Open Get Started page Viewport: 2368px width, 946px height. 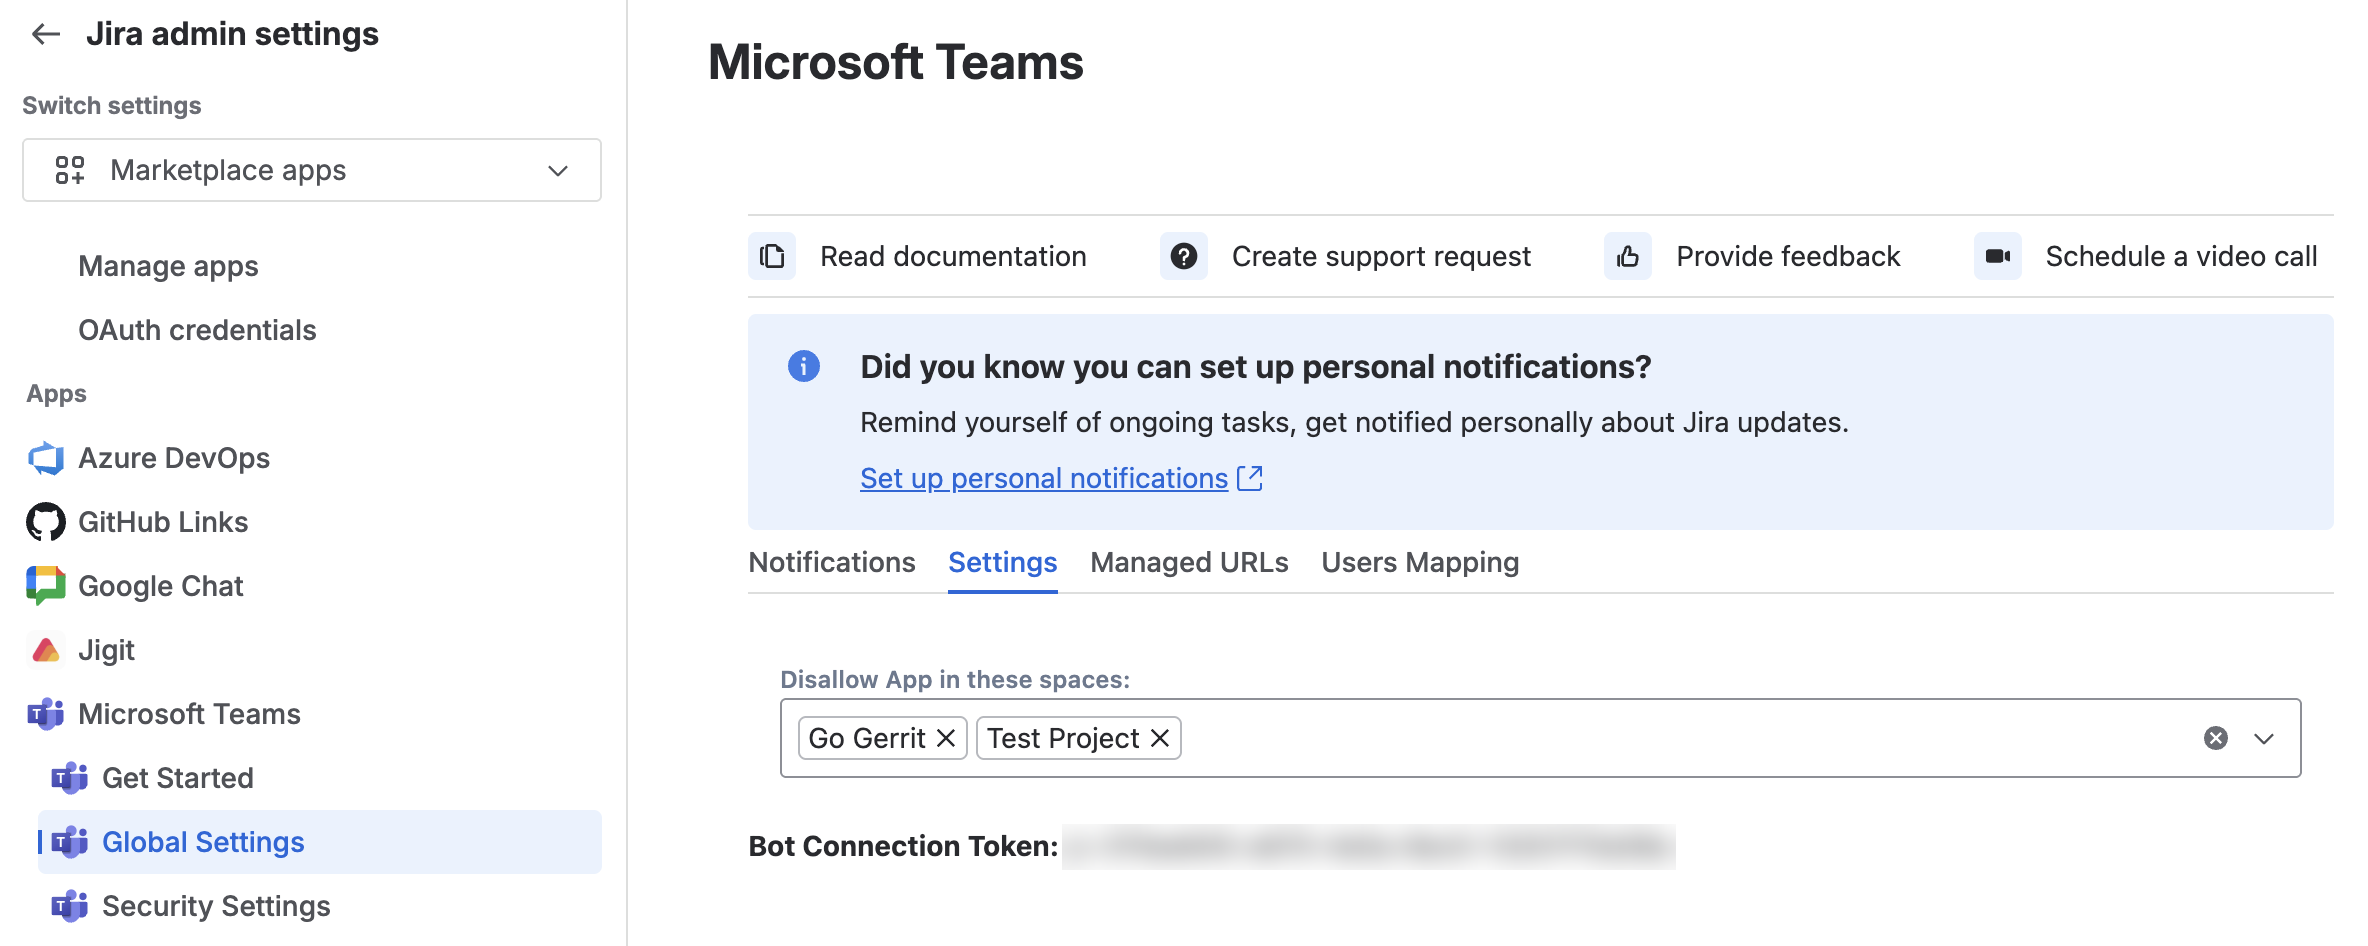(x=178, y=778)
